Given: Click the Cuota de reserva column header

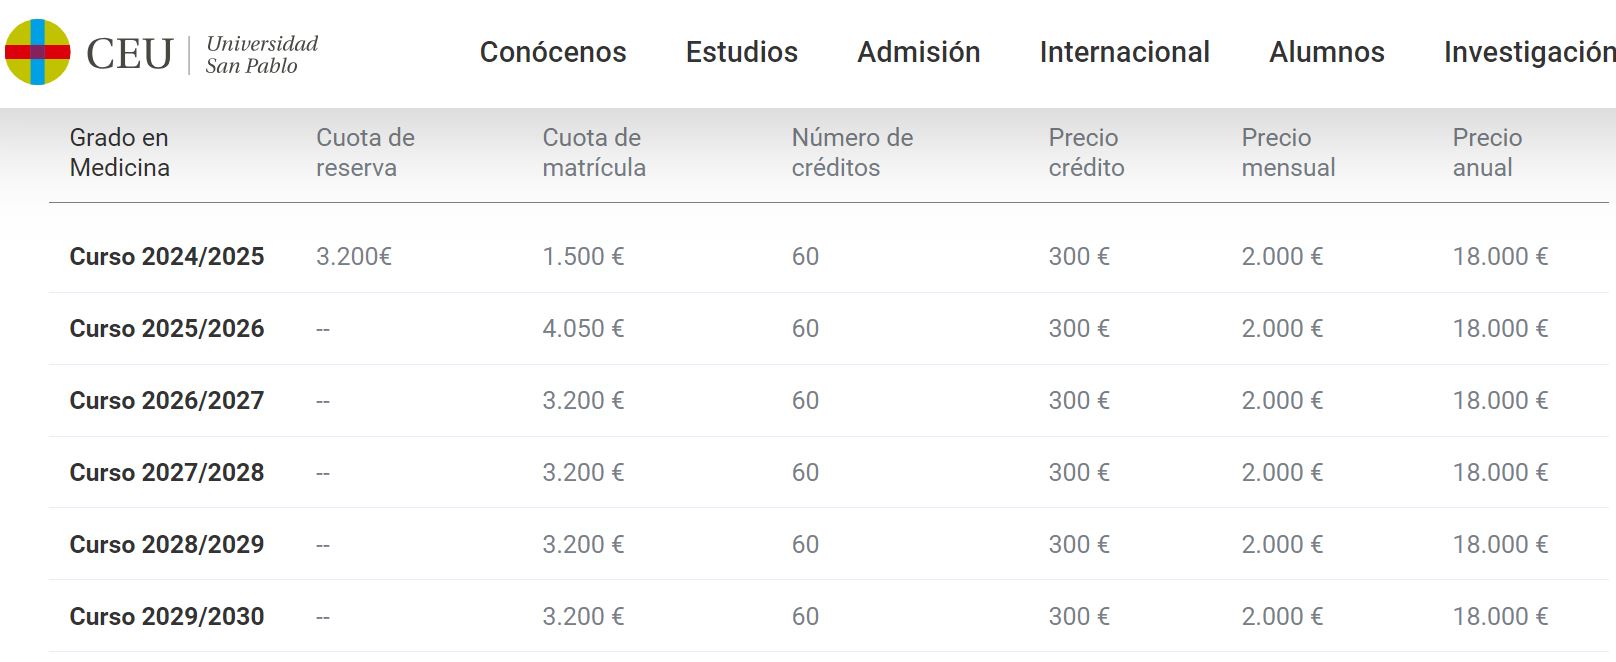Looking at the screenshot, I should [365, 152].
